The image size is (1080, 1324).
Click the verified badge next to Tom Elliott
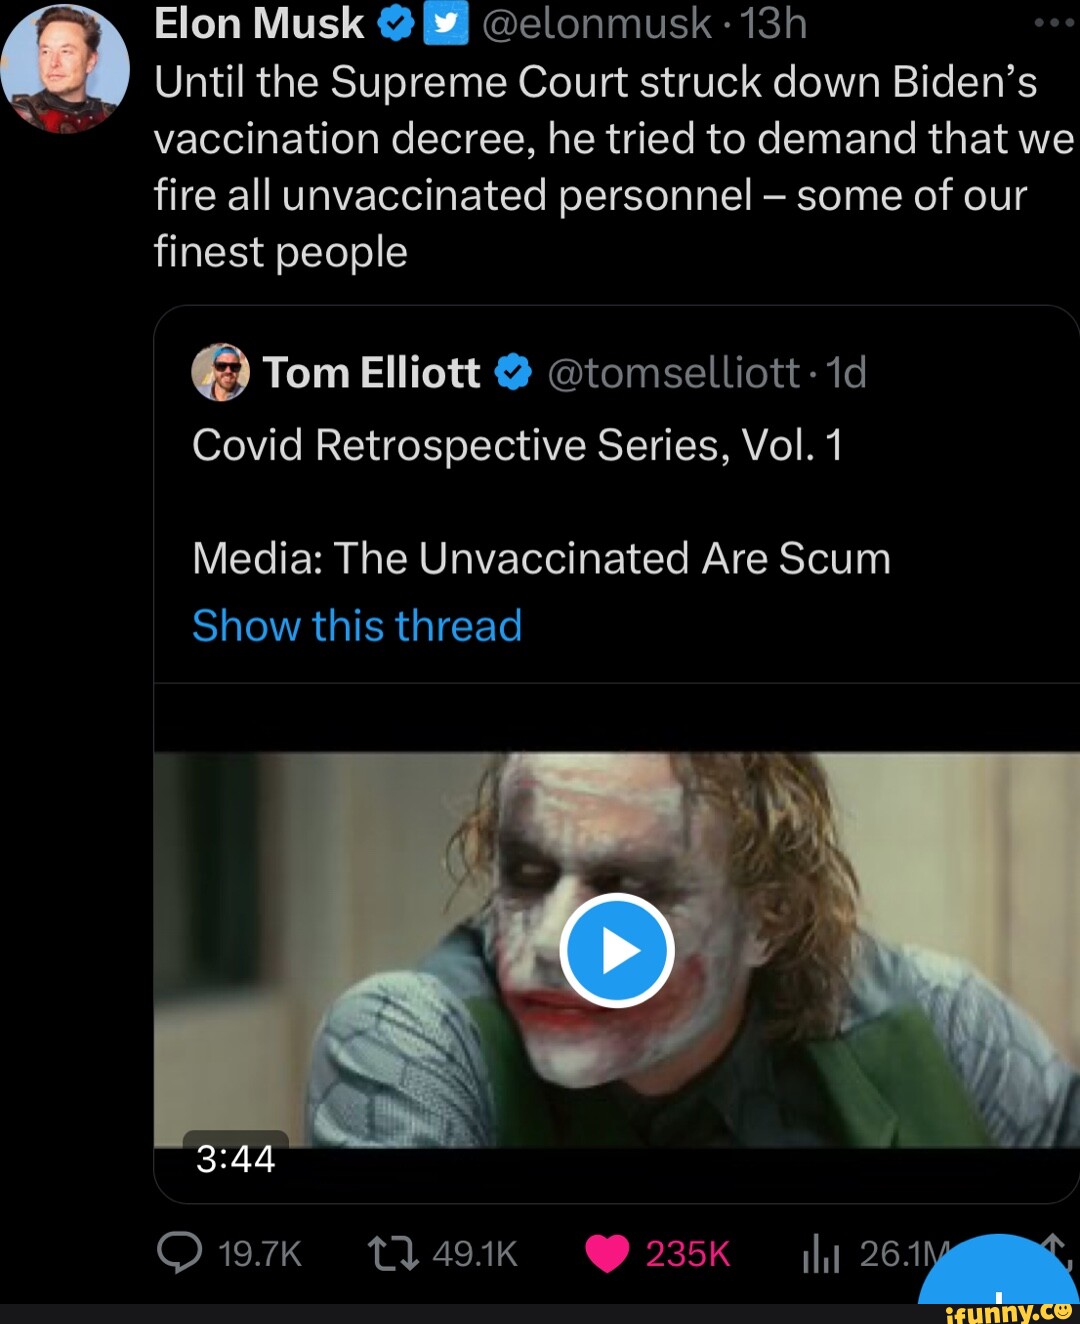(513, 373)
